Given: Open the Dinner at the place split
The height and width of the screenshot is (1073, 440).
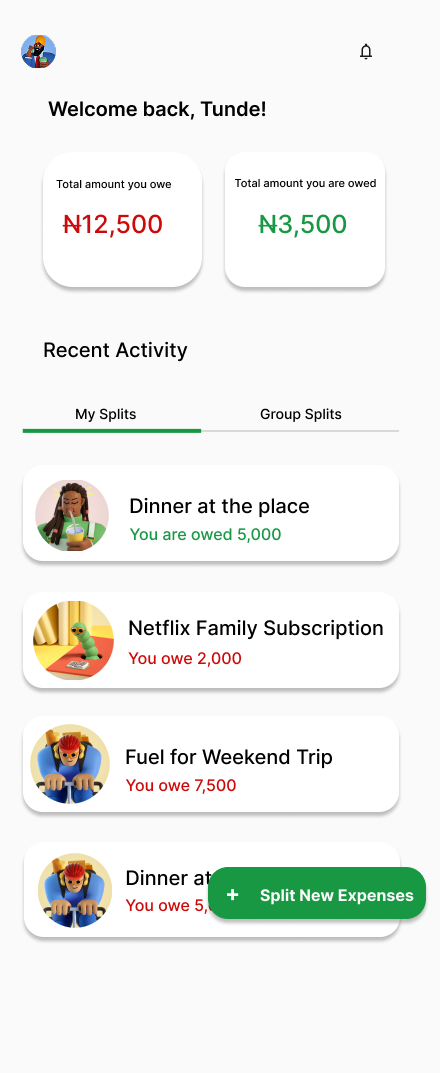Looking at the screenshot, I should (x=211, y=513).
